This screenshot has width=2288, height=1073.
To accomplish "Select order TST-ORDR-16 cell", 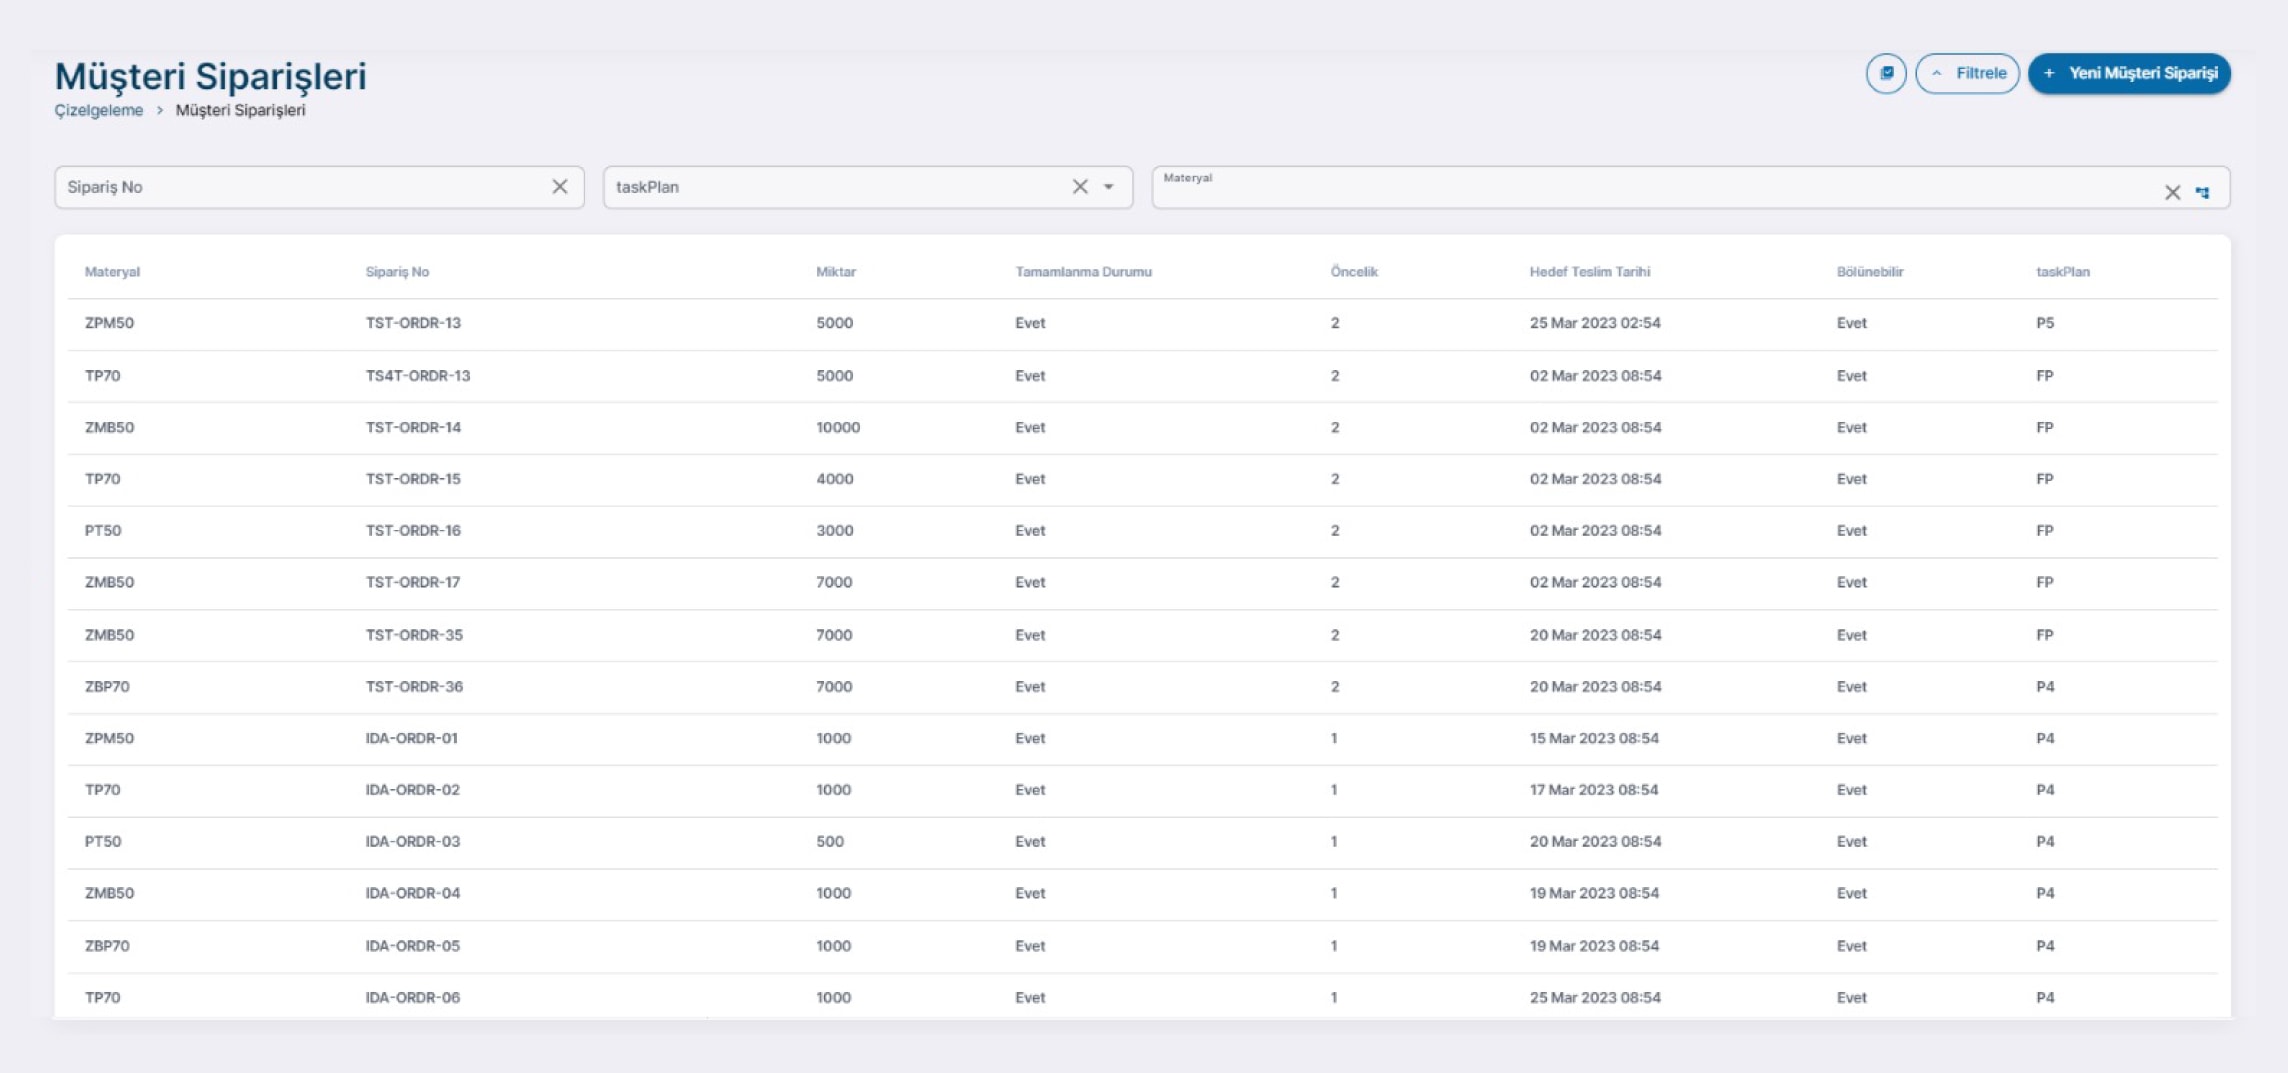I will coord(413,531).
